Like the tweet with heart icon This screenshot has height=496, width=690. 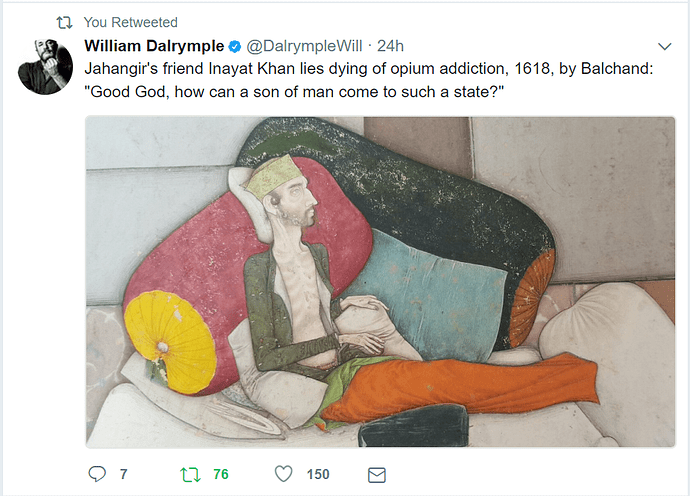(x=283, y=474)
